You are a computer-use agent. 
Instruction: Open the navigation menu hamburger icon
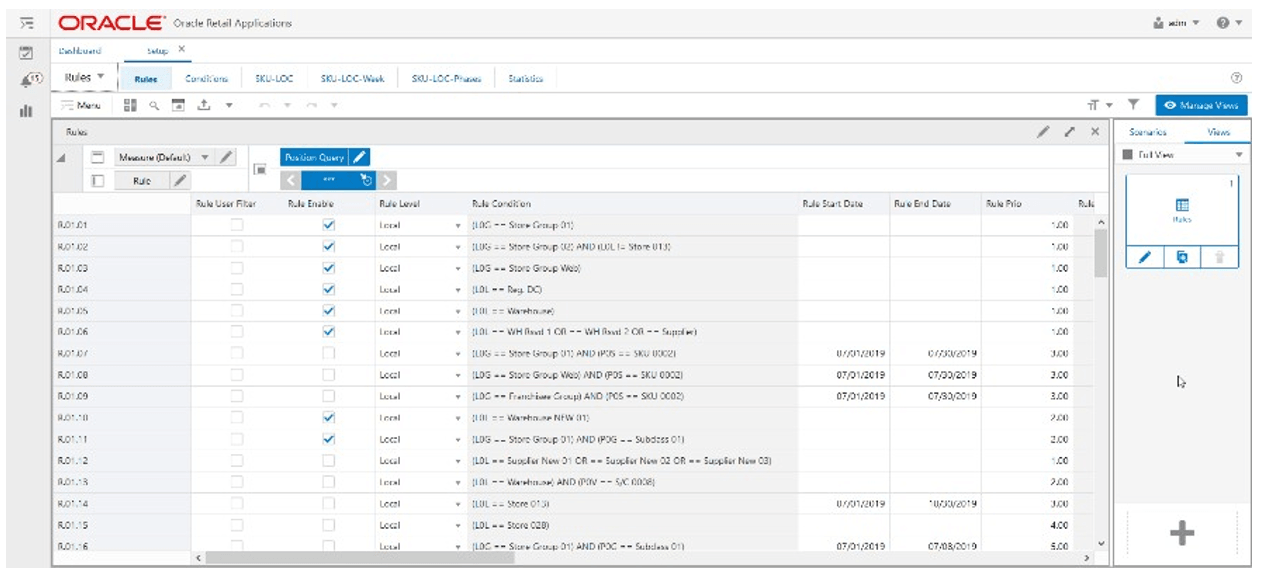point(27,21)
